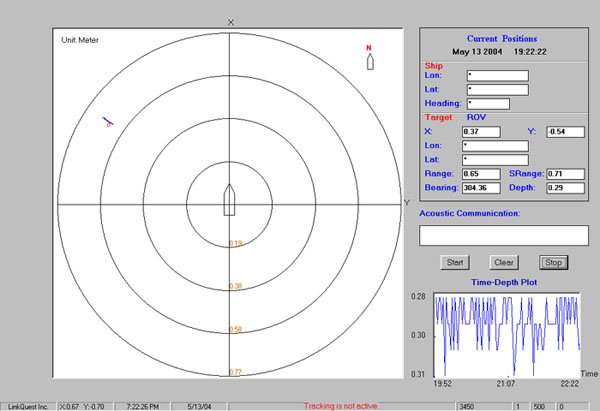Select the blue ROV target marker
Viewport: 600px width, 411px height.
(108, 122)
